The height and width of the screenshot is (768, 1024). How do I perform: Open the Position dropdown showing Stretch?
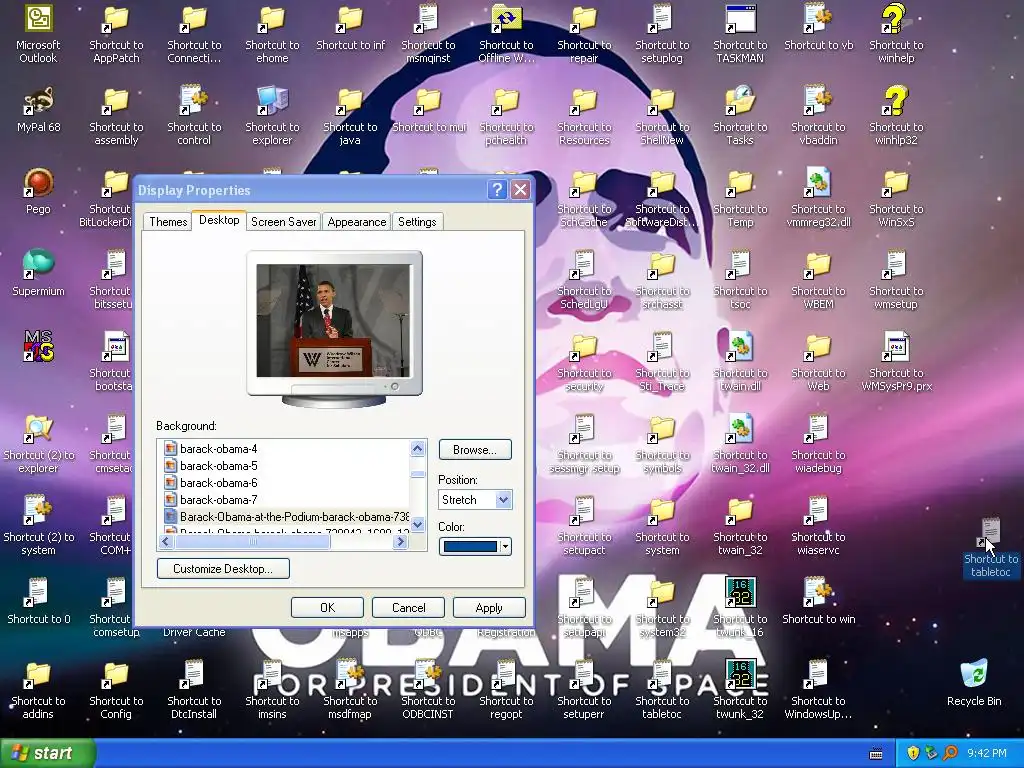coord(475,500)
